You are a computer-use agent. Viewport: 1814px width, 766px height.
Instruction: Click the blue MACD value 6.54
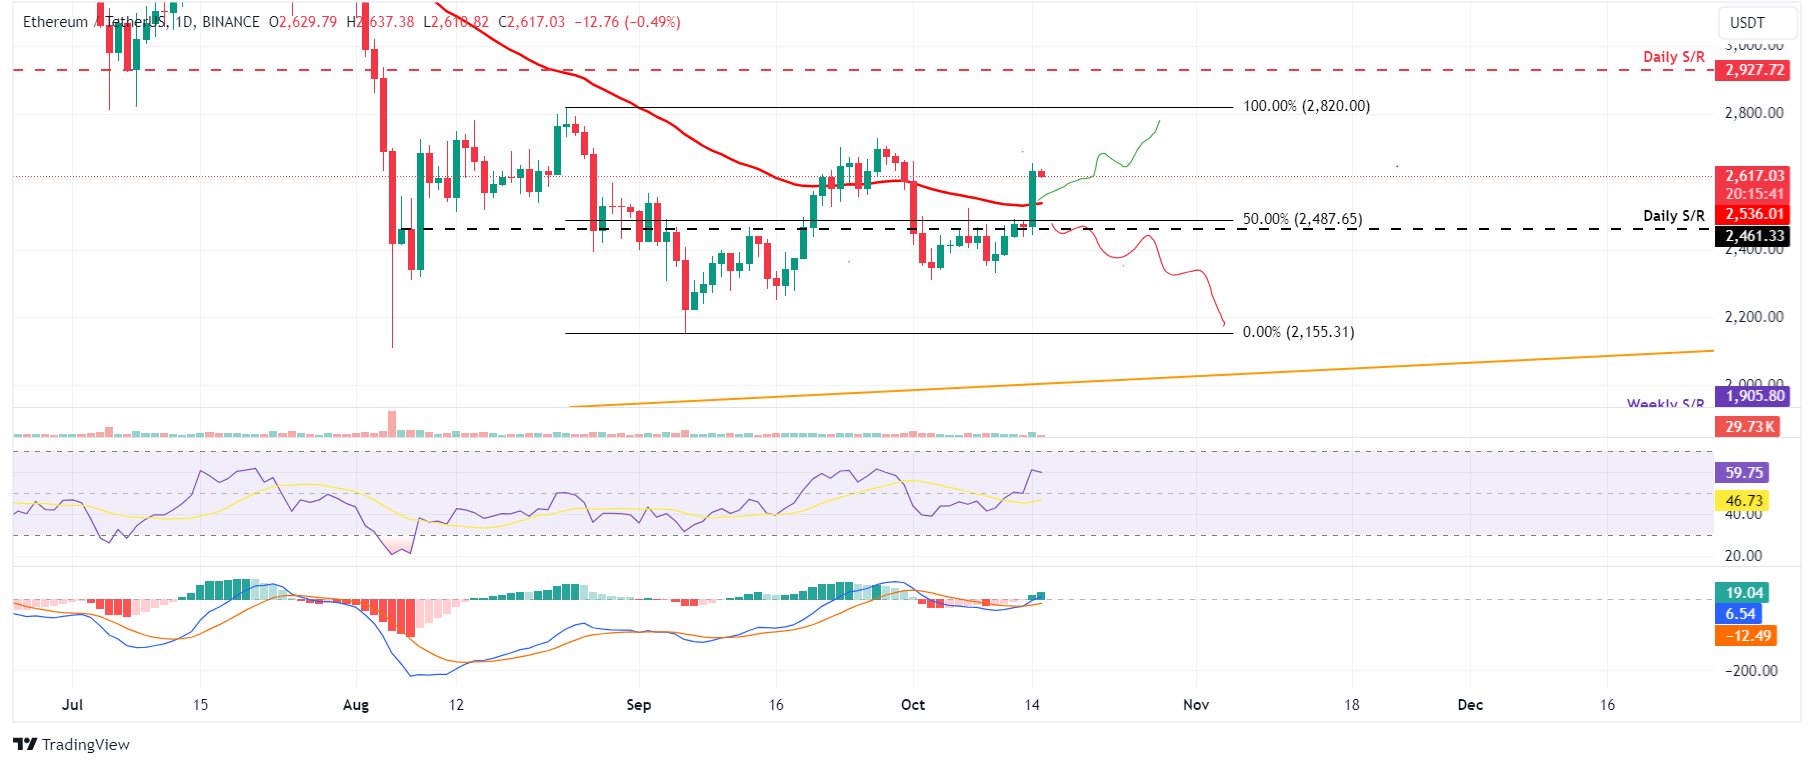(1739, 614)
